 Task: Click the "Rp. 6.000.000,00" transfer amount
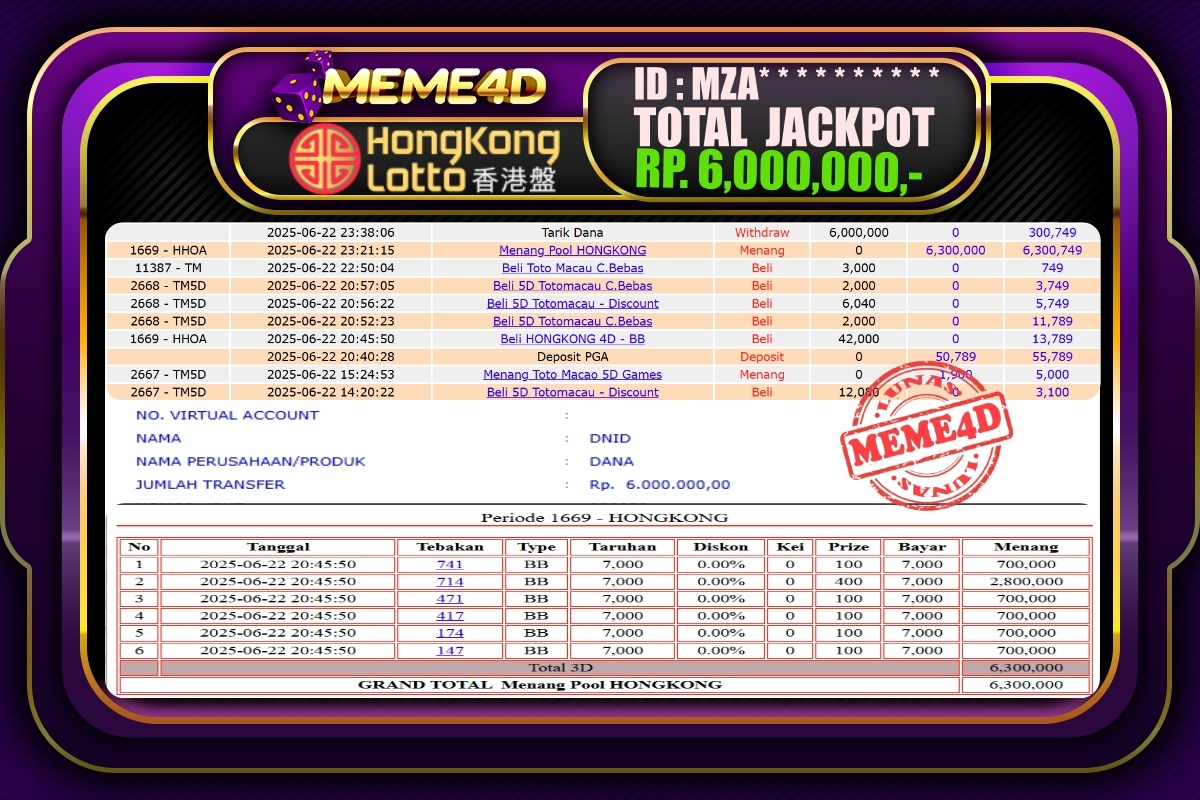point(660,485)
